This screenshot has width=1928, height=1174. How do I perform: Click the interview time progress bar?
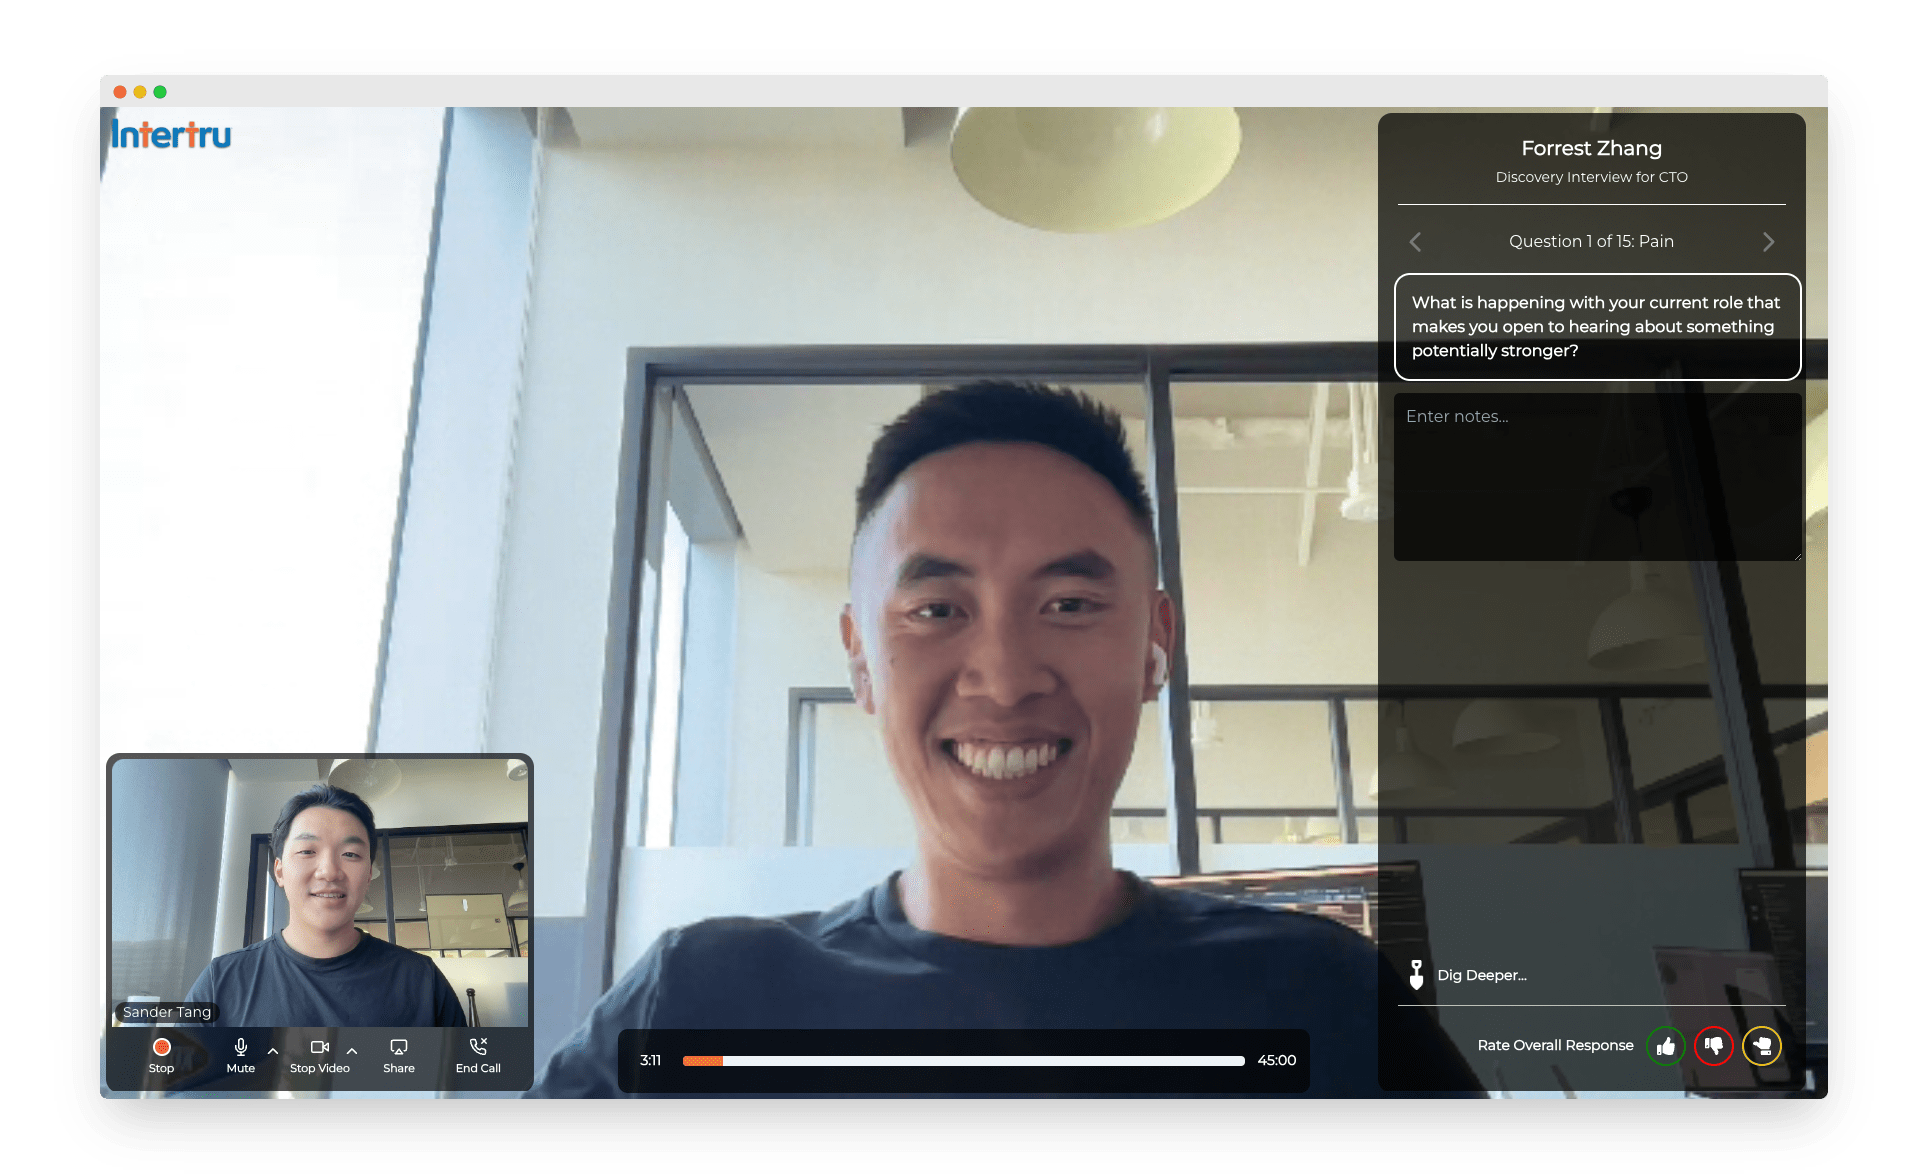pos(963,1060)
